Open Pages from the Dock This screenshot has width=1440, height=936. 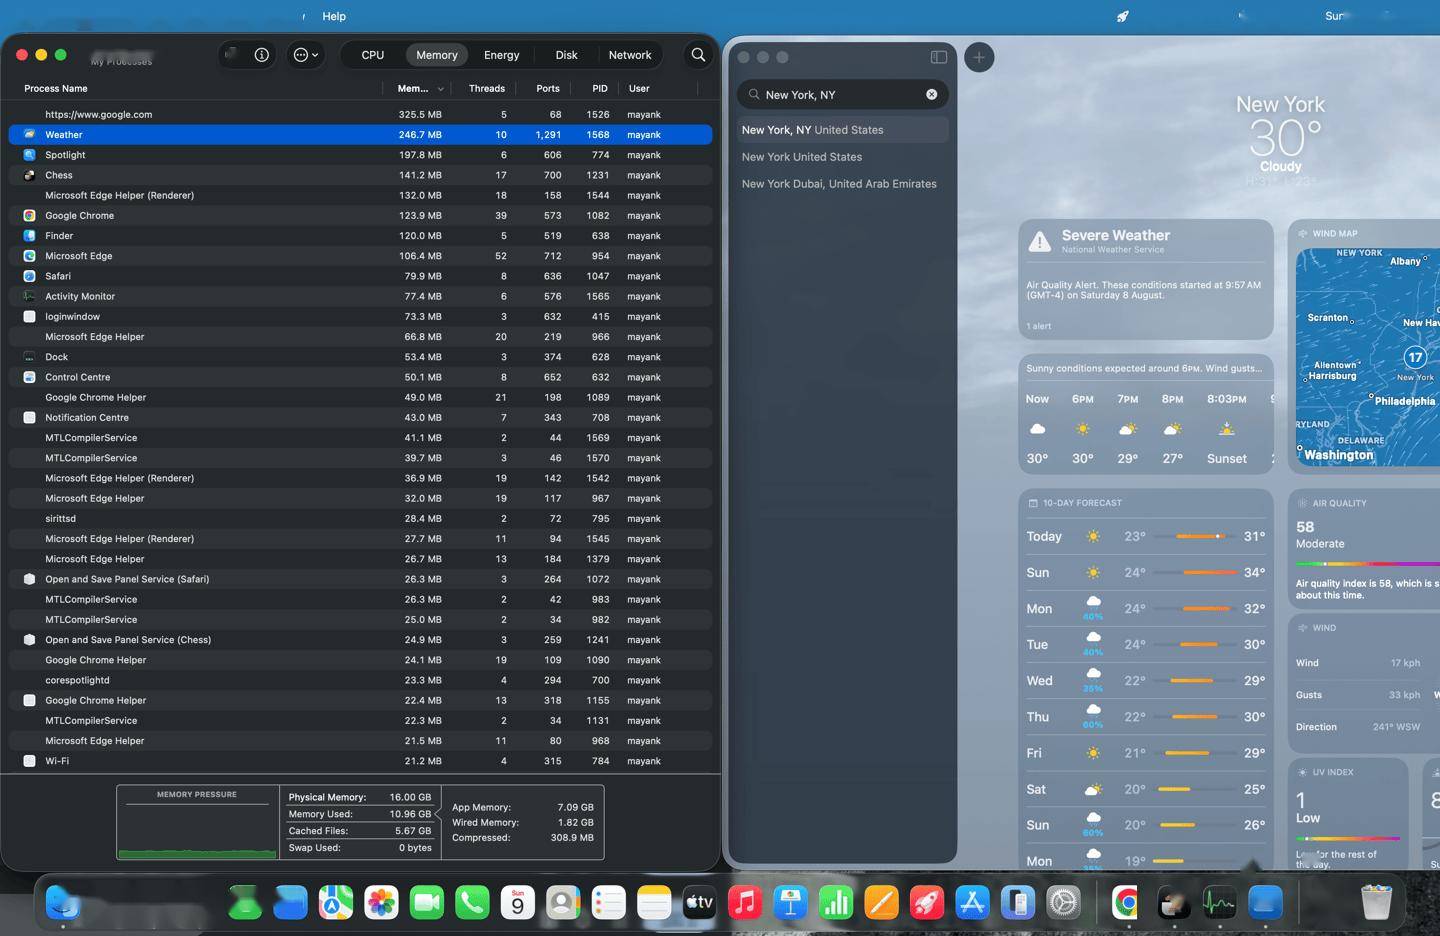pyautogui.click(x=882, y=902)
